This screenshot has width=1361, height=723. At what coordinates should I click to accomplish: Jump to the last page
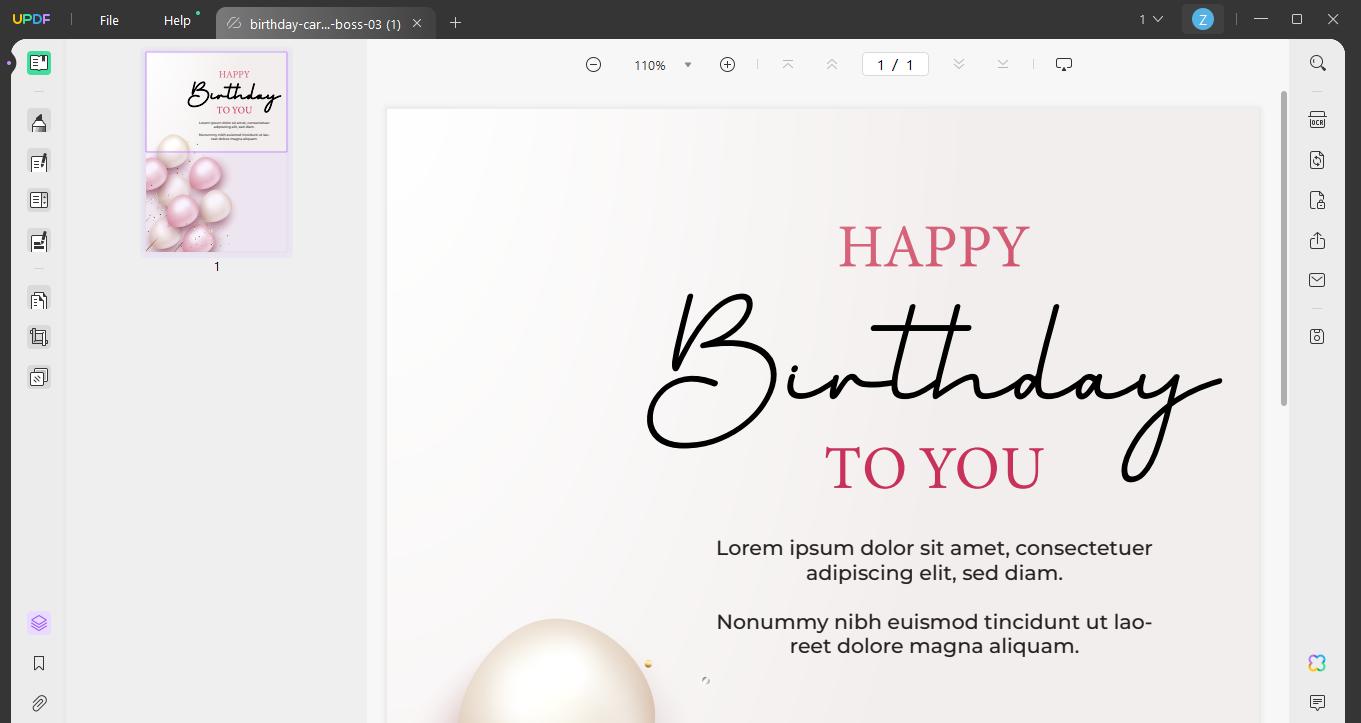pyautogui.click(x=1002, y=64)
